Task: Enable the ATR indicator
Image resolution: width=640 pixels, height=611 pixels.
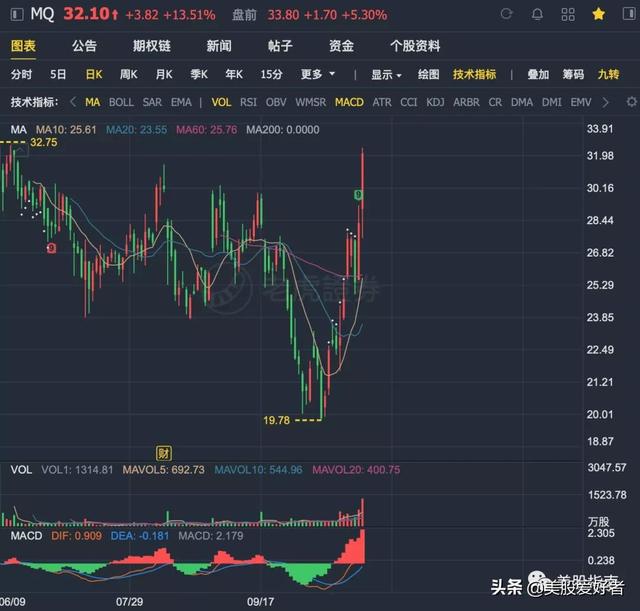Action: (382, 102)
